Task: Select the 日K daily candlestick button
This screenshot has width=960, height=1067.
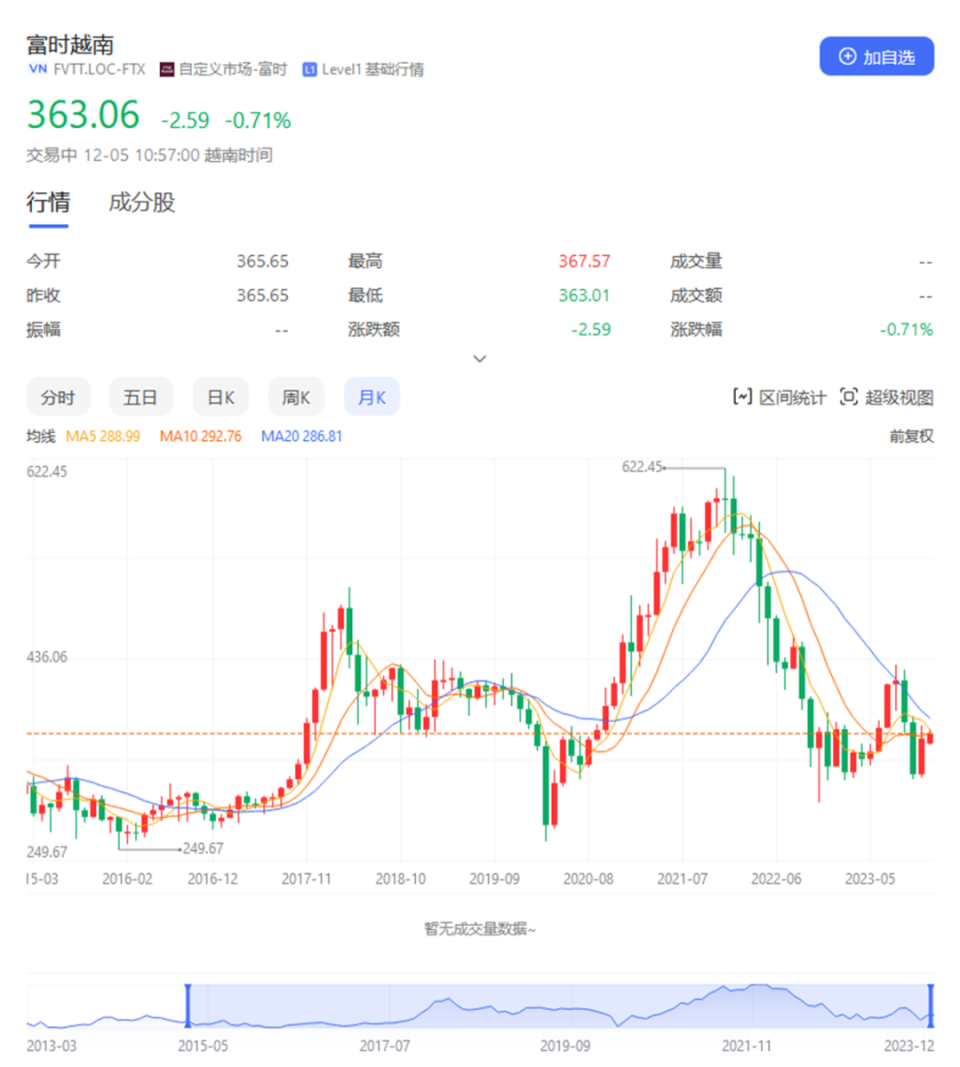Action: point(220,396)
